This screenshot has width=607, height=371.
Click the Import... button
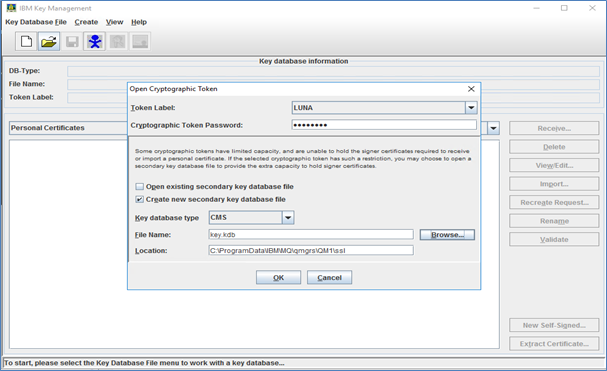pos(554,184)
